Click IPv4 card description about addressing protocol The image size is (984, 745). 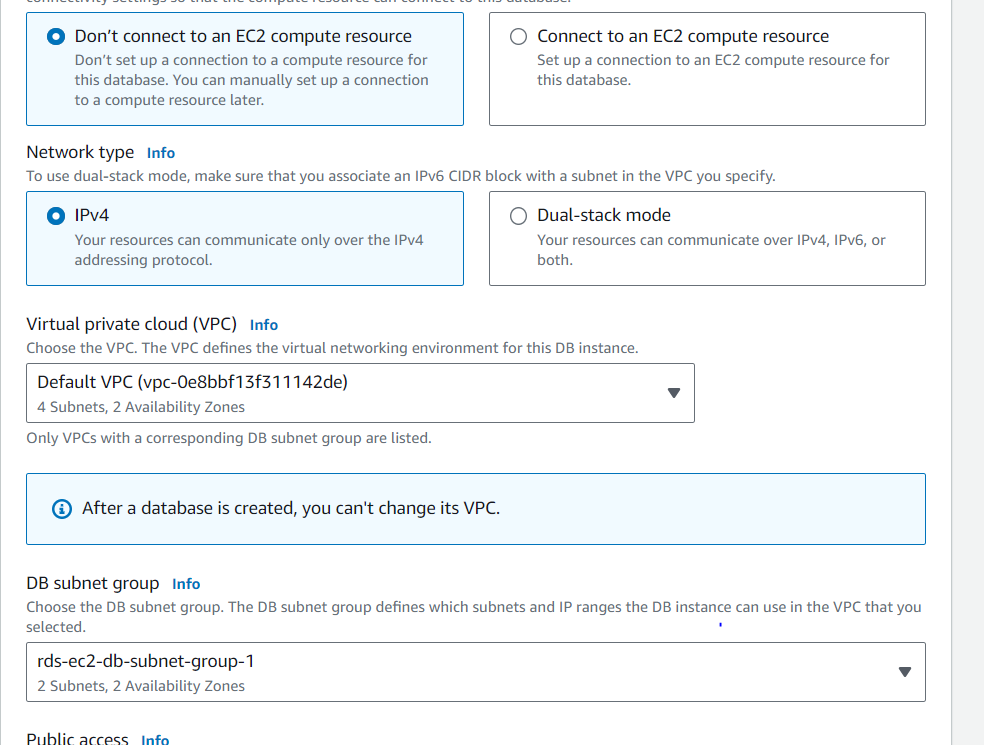point(249,250)
